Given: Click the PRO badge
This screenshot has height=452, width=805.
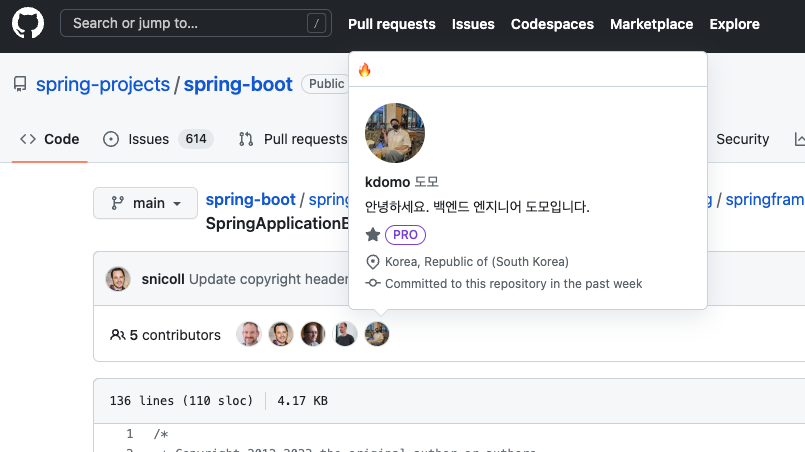Looking at the screenshot, I should point(405,235).
